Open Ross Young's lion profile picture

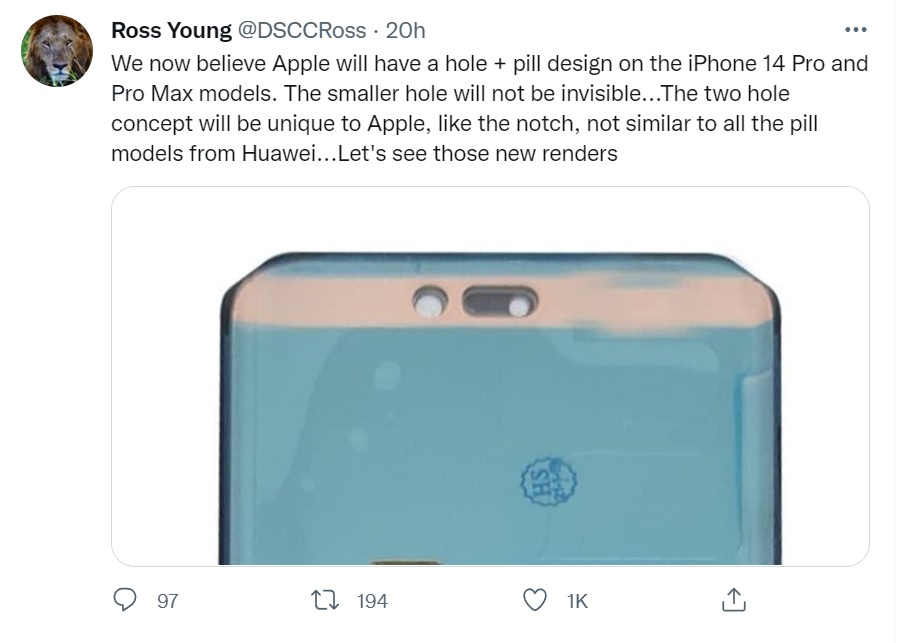click(x=57, y=51)
